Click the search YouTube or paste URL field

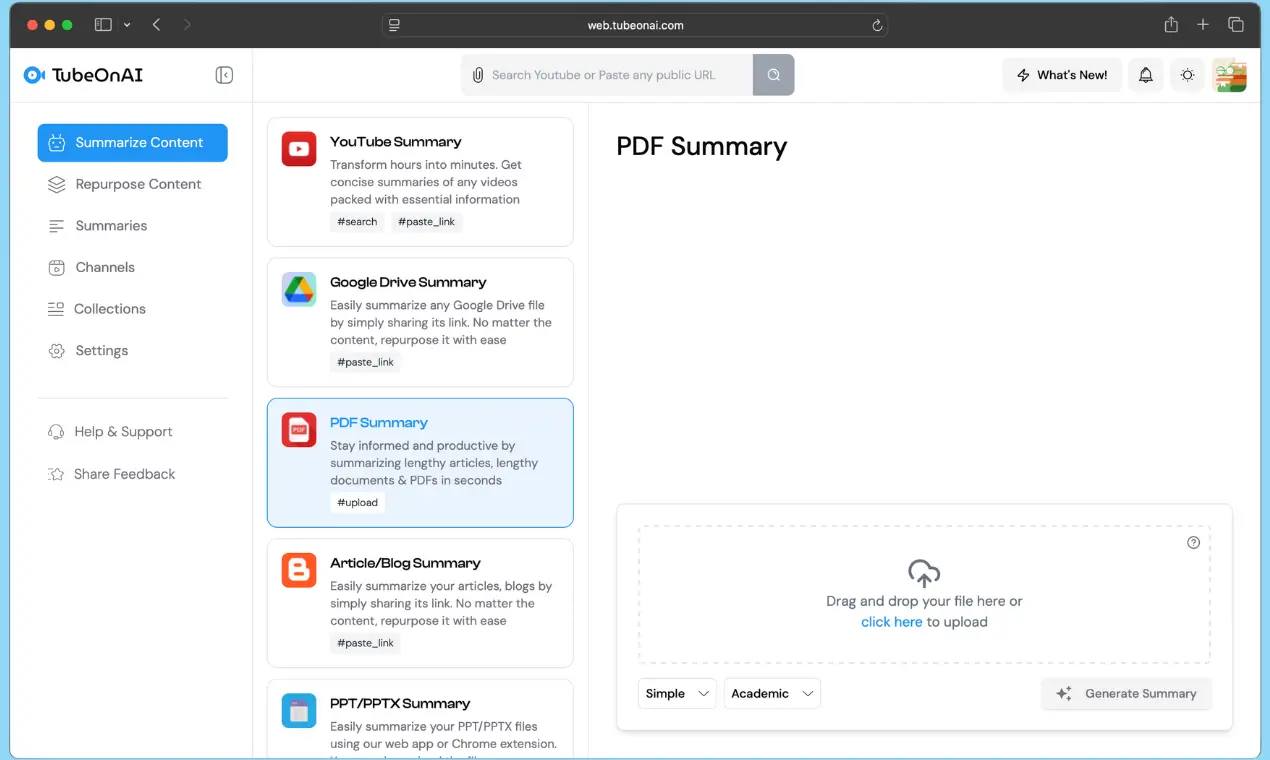[607, 75]
